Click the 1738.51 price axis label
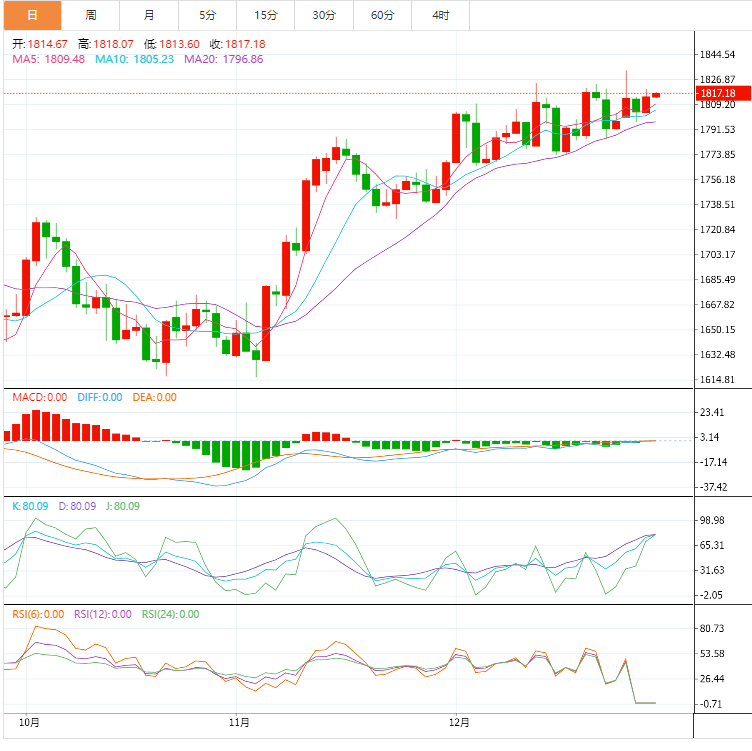The width and height of the screenshot is (752, 751). tap(717, 205)
